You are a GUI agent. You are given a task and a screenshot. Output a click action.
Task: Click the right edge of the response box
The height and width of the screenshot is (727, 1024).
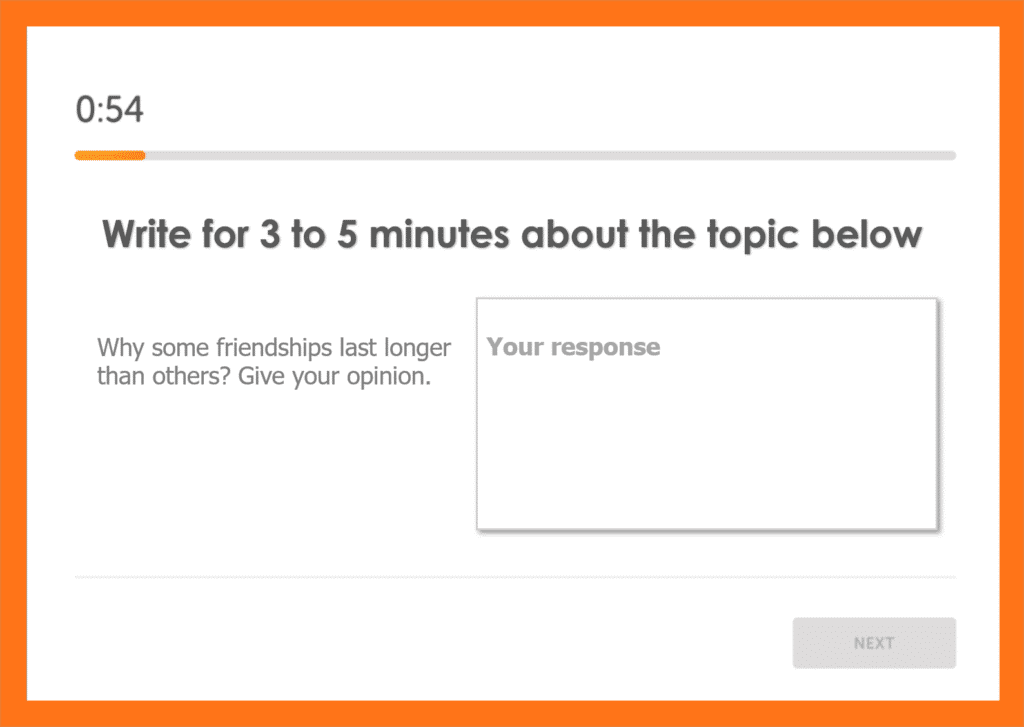pyautogui.click(x=936, y=413)
